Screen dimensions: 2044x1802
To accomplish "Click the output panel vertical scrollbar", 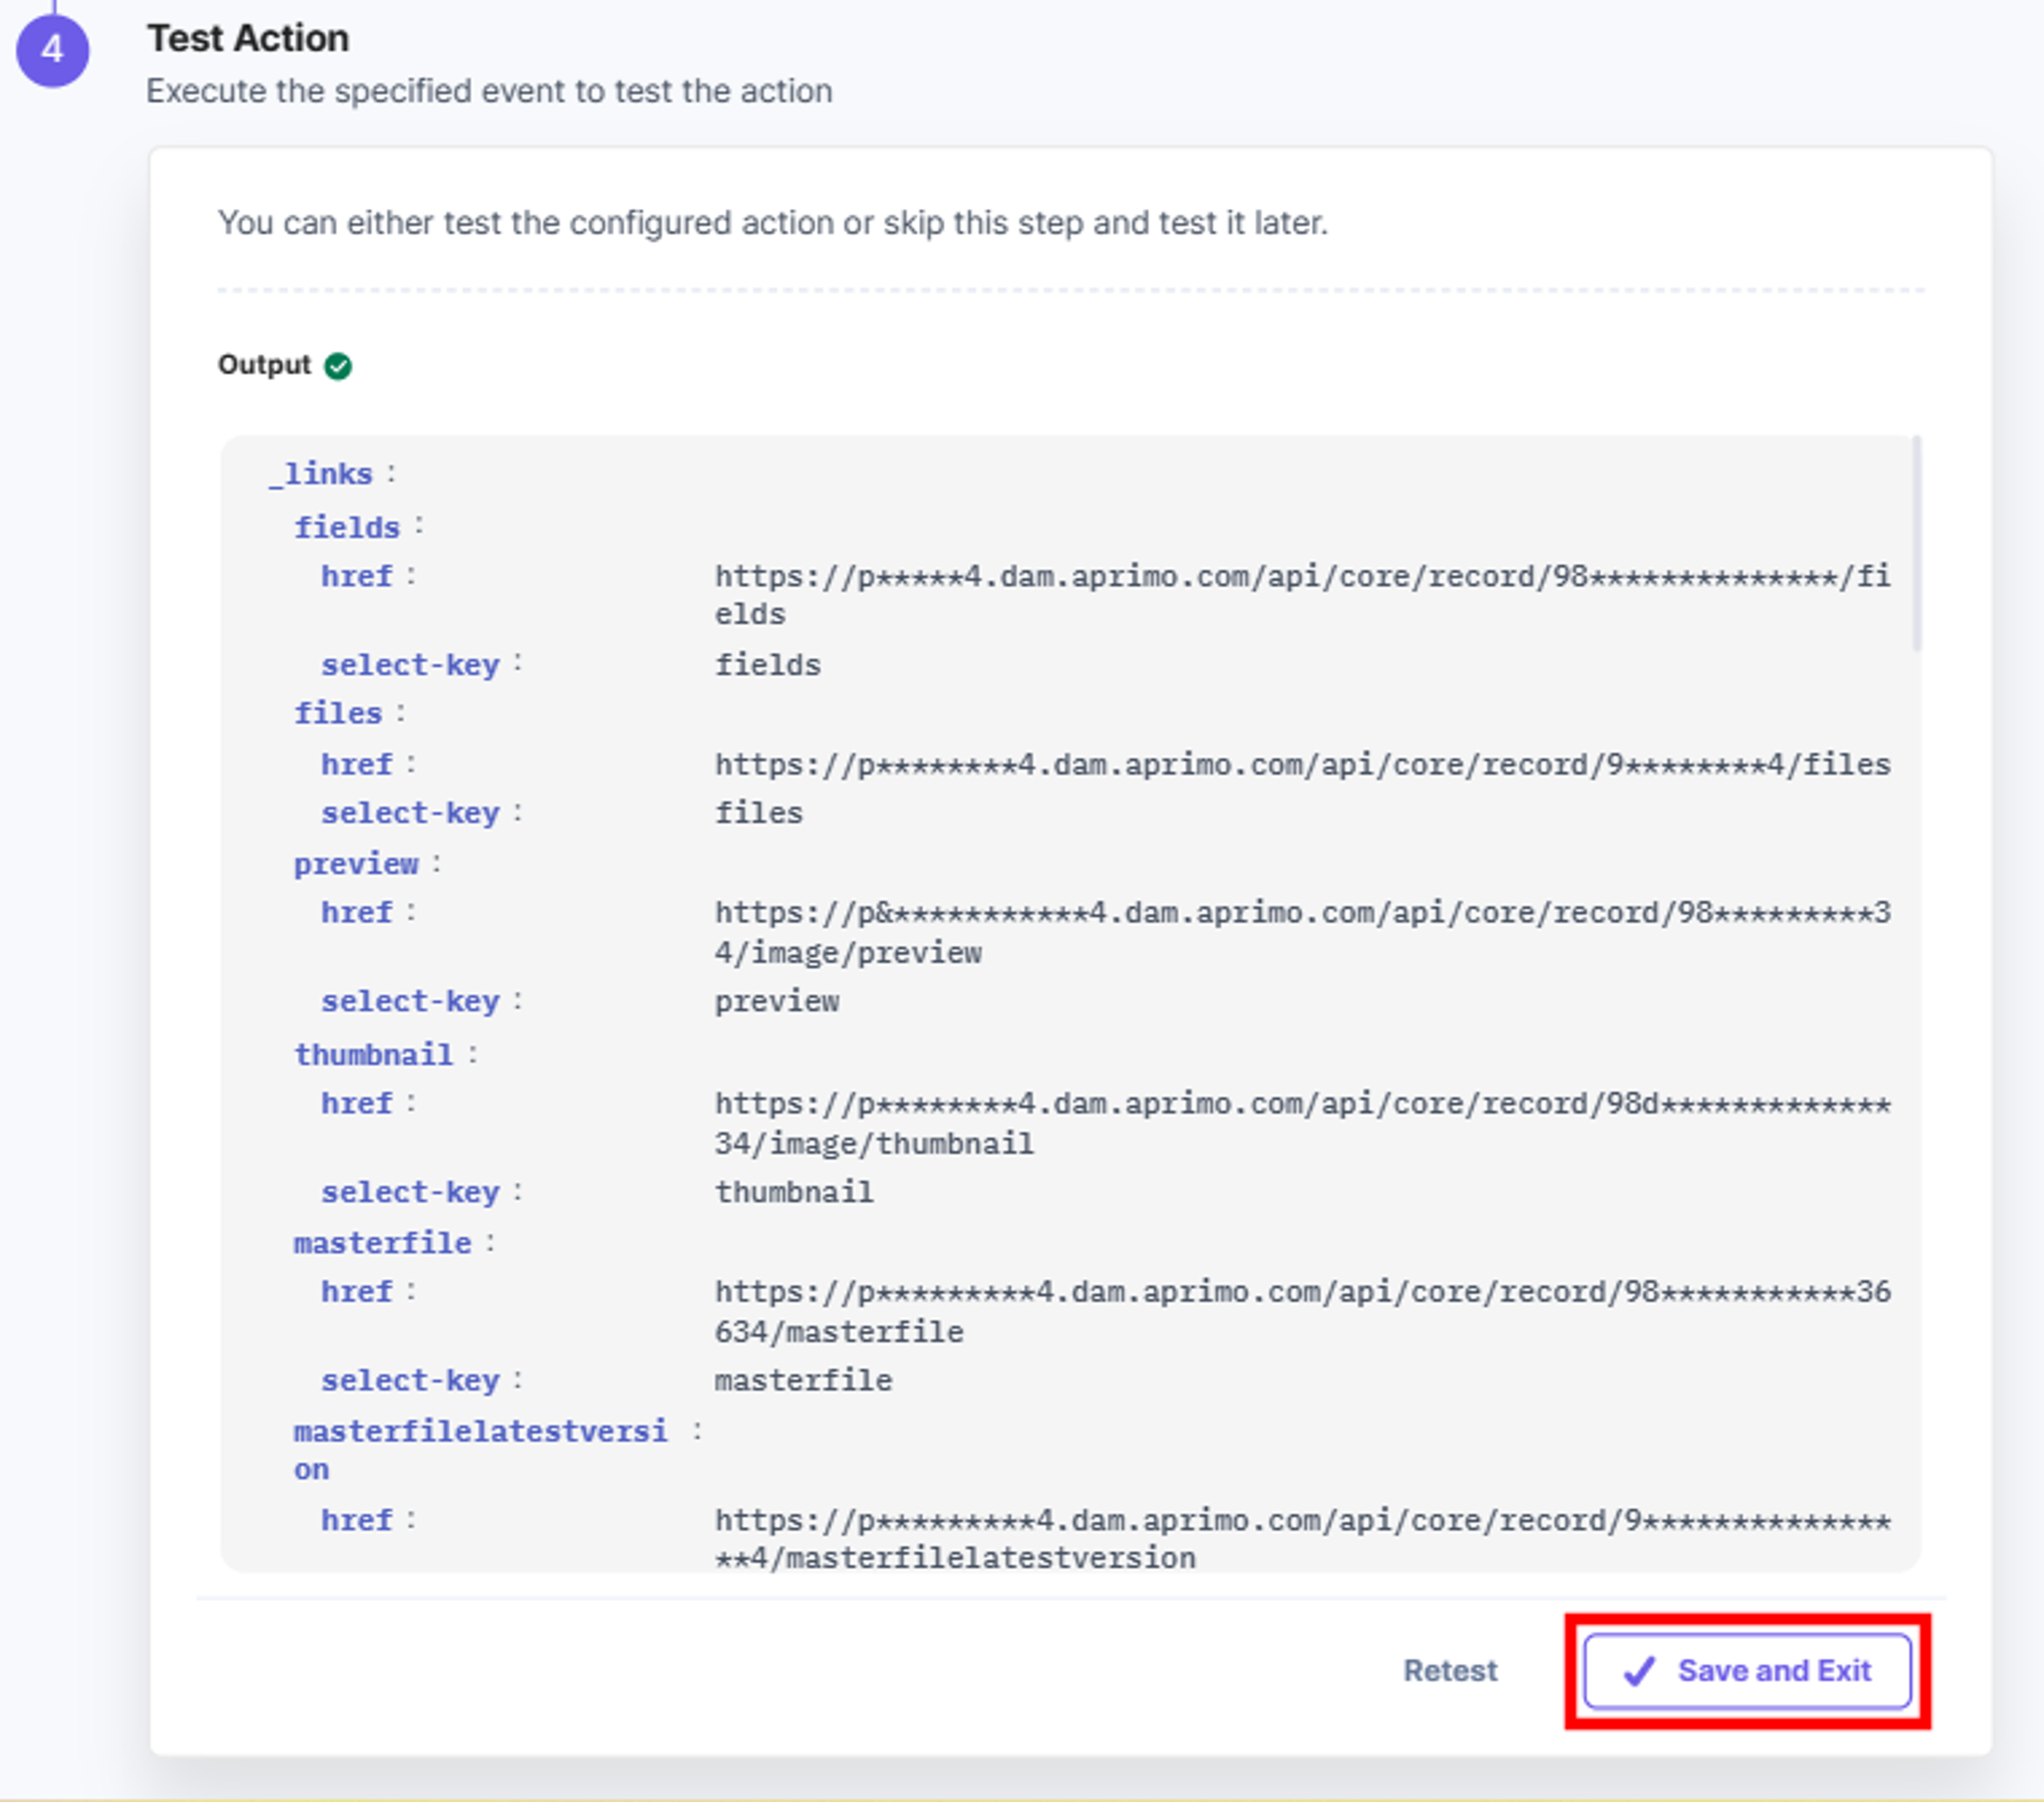I will tap(1916, 543).
